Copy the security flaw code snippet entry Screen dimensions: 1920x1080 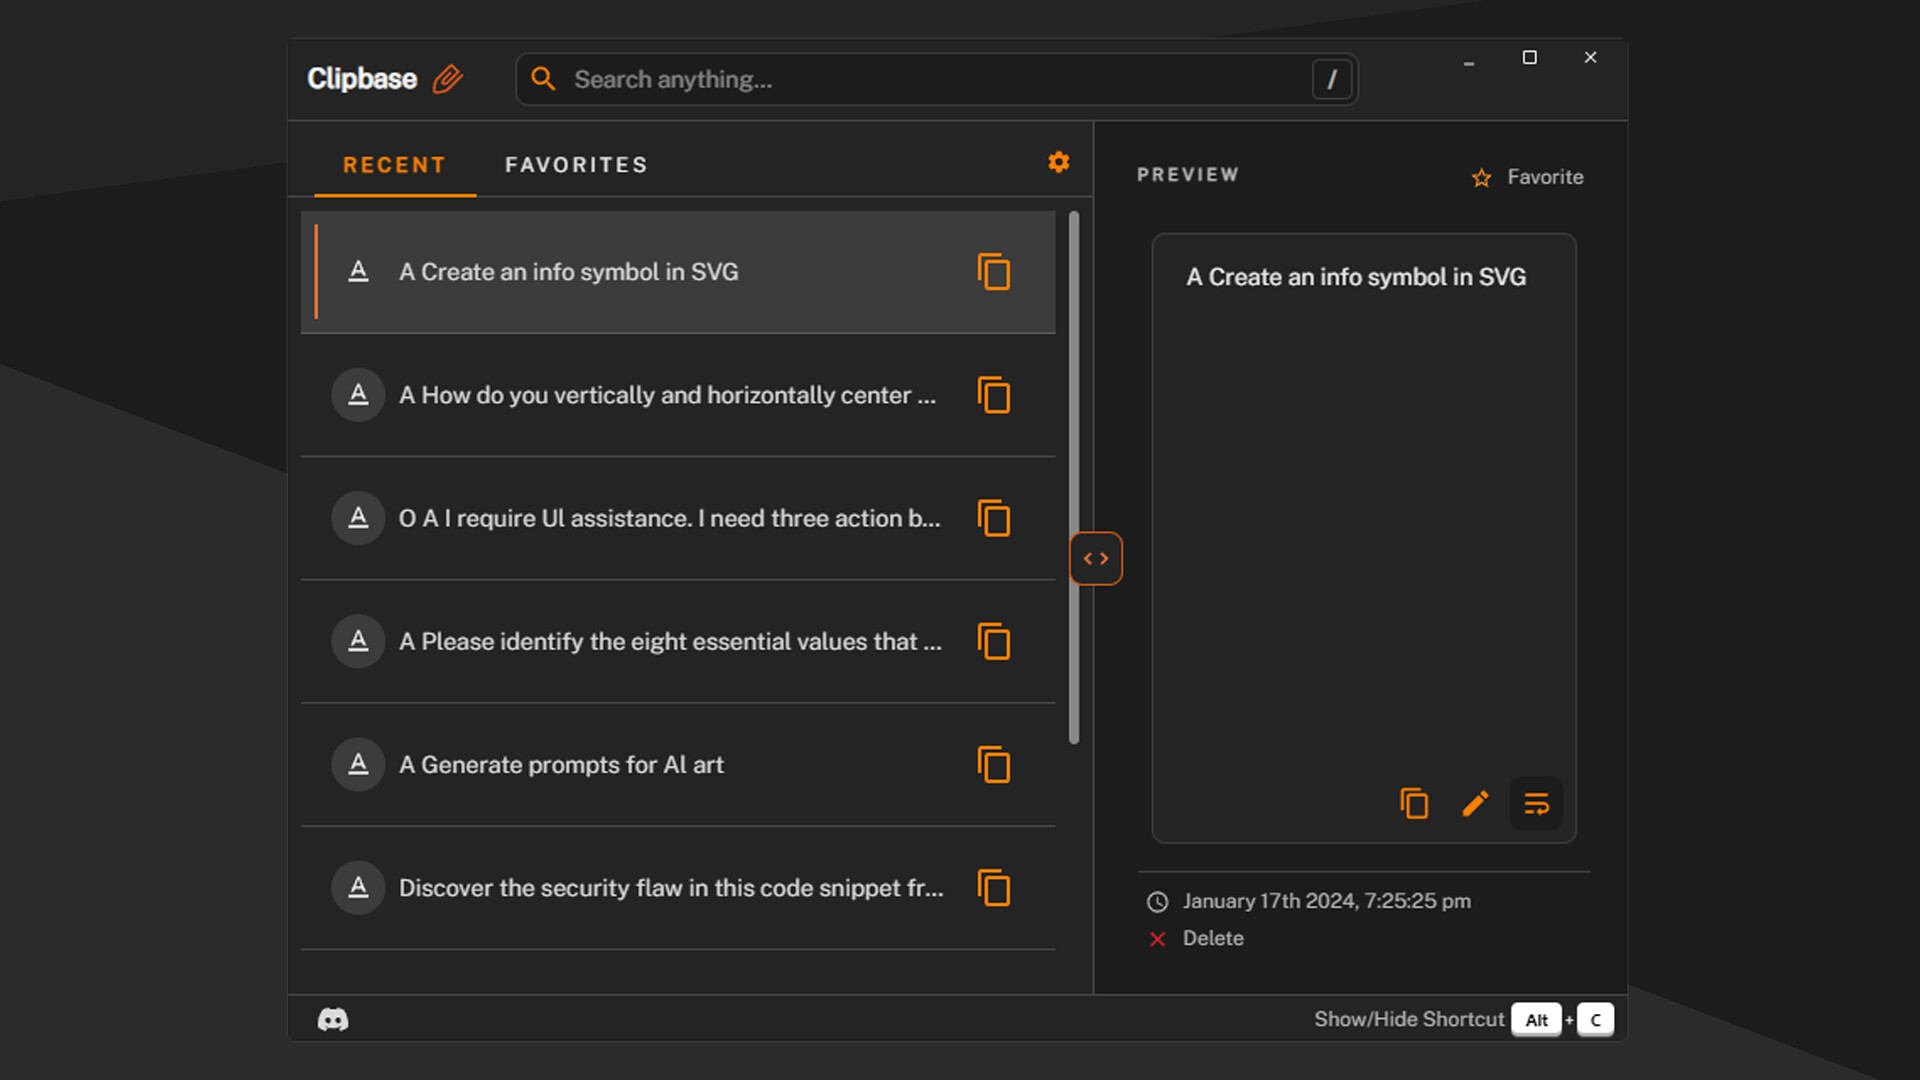click(994, 888)
